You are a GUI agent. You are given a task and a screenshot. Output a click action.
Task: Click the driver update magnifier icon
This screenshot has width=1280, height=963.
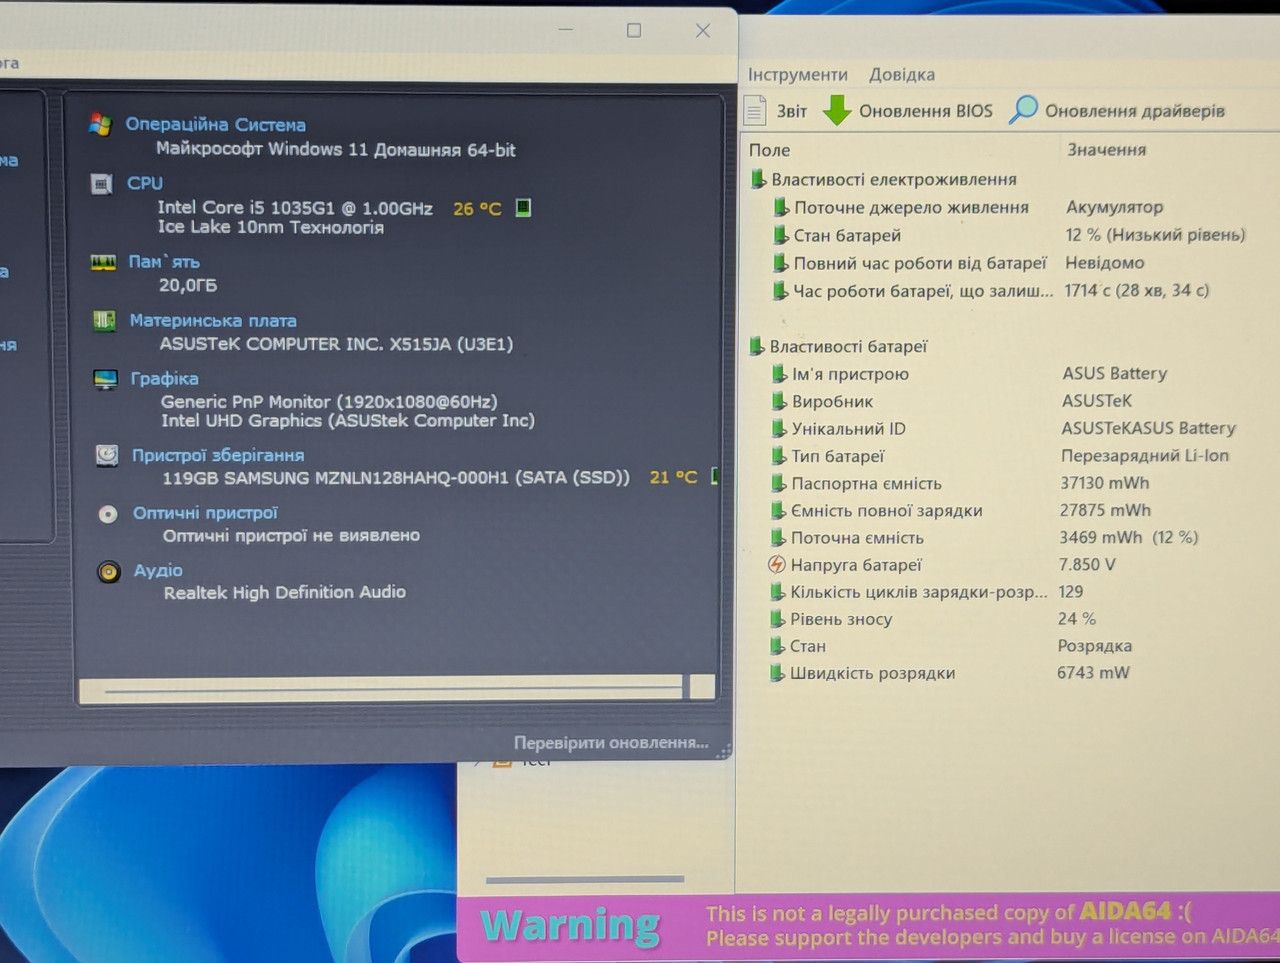pos(1023,110)
